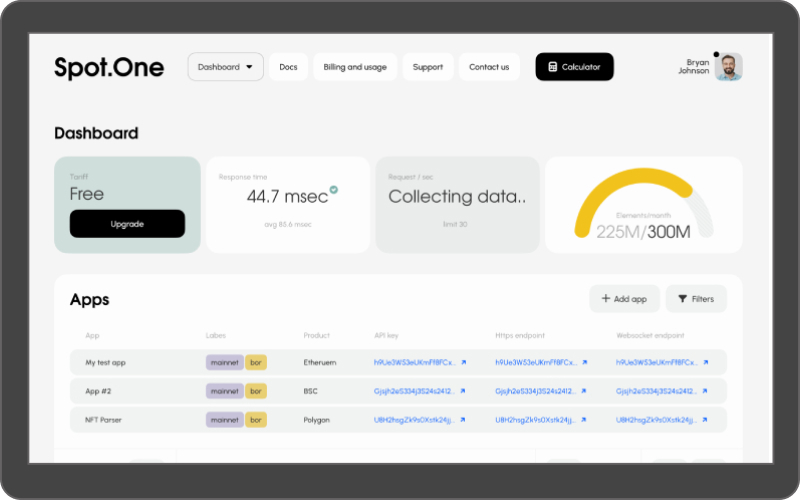Screen dimensions: 800x500
Task: Open the Support page
Action: 428,67
